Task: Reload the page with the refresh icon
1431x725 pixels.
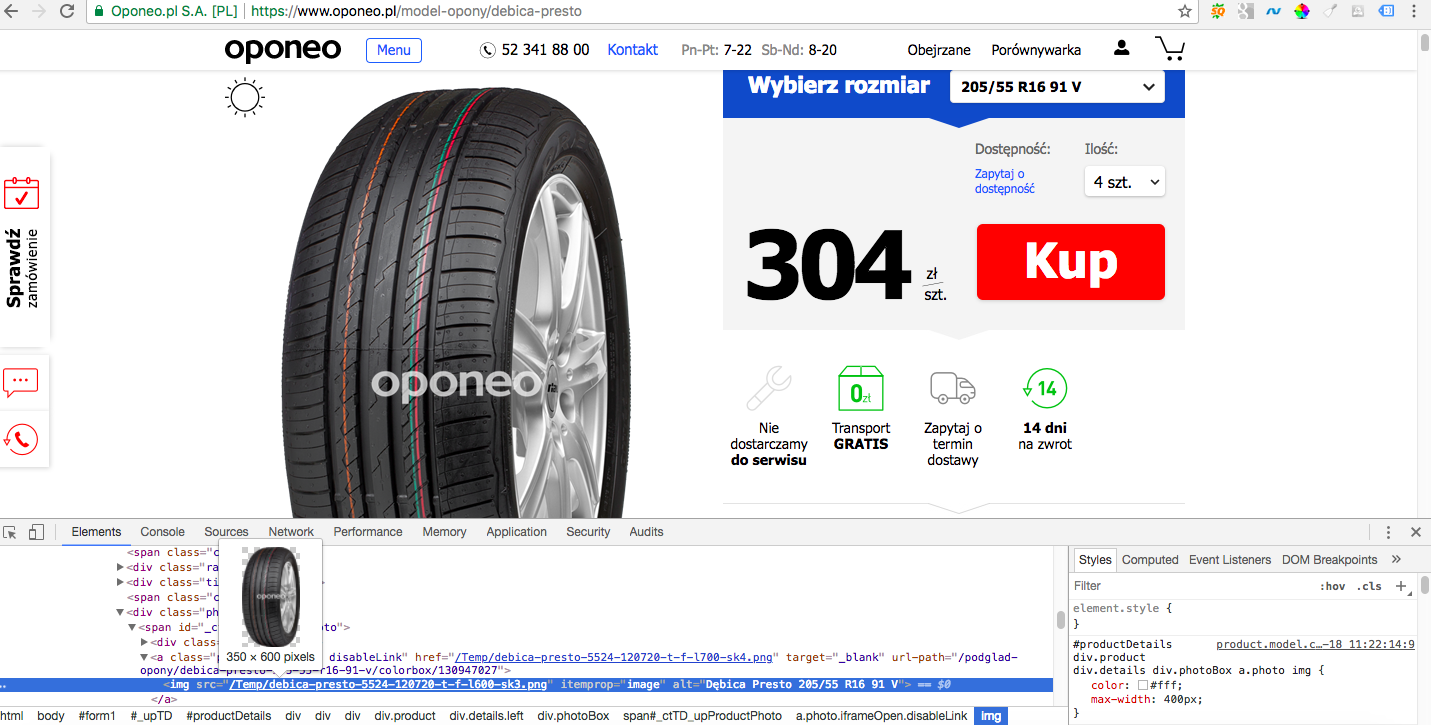Action: [x=67, y=12]
